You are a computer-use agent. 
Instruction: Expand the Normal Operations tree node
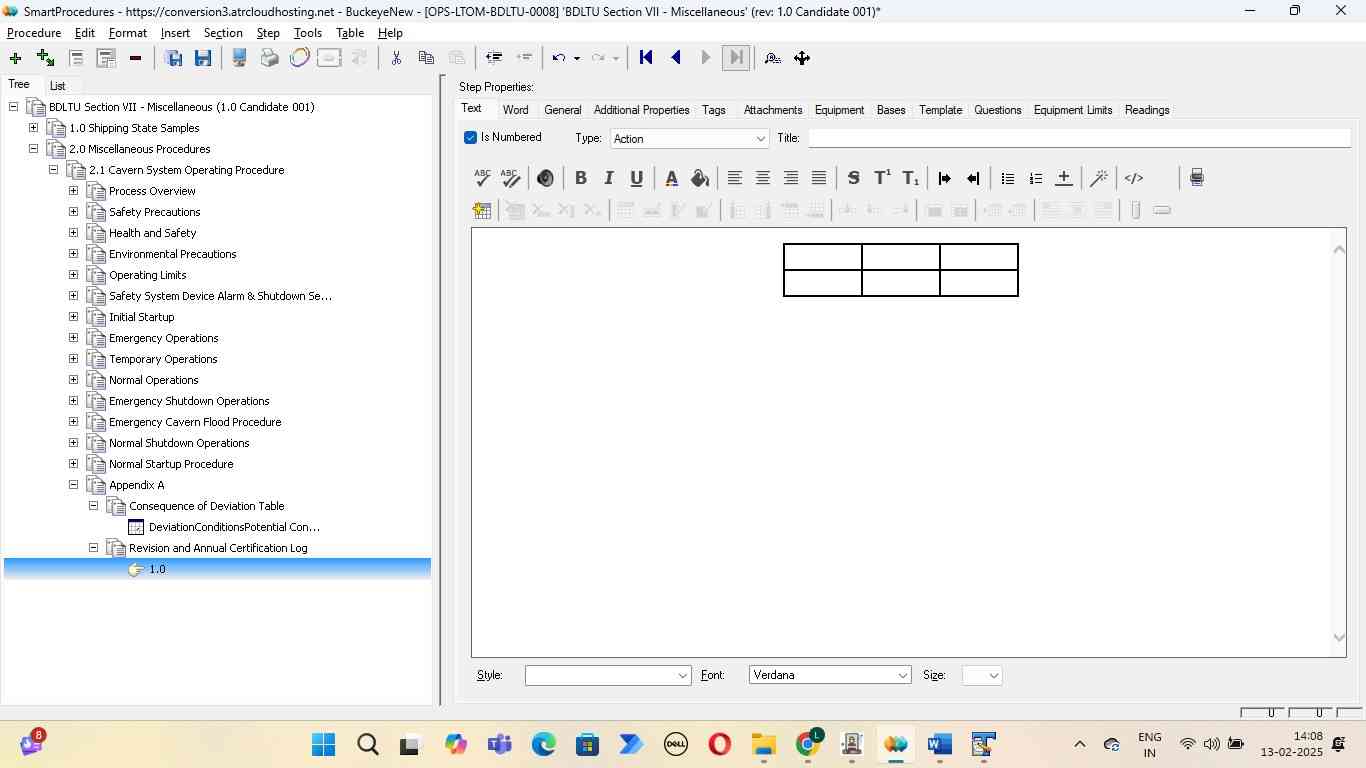[73, 380]
